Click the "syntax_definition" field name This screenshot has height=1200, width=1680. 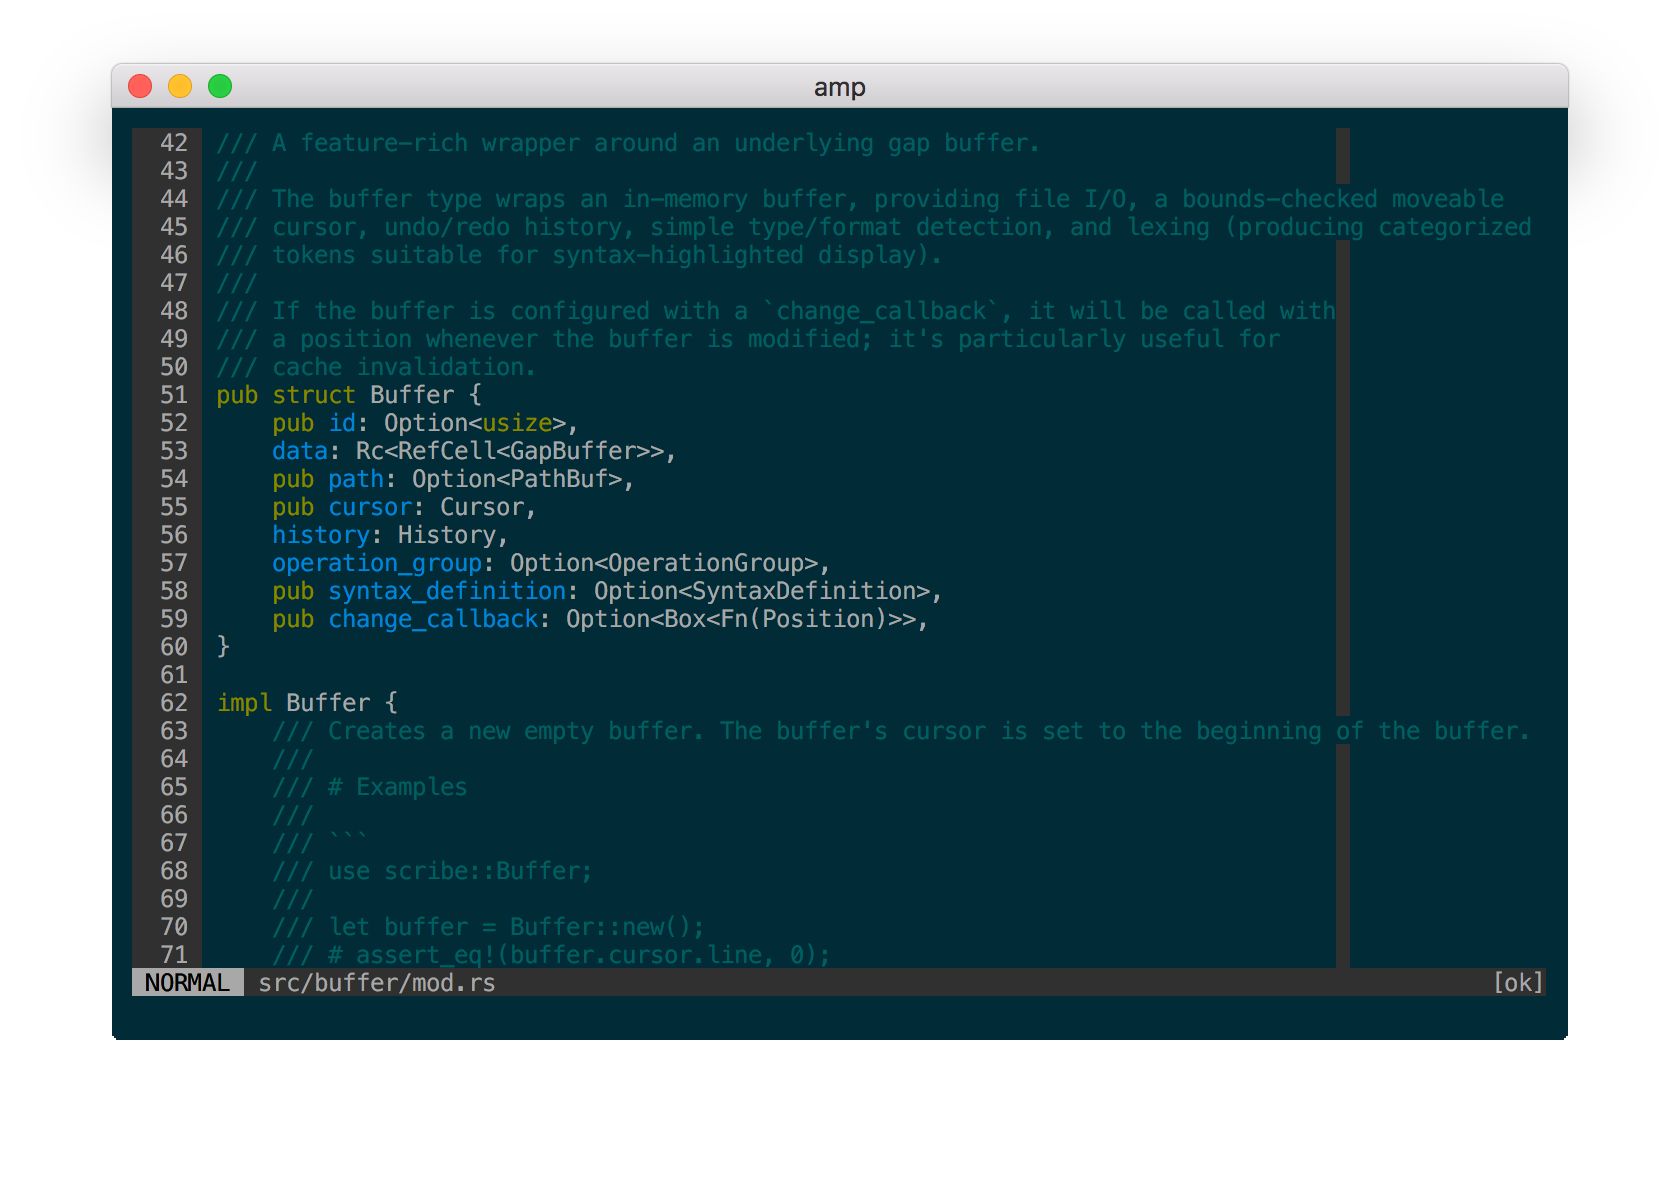point(447,591)
